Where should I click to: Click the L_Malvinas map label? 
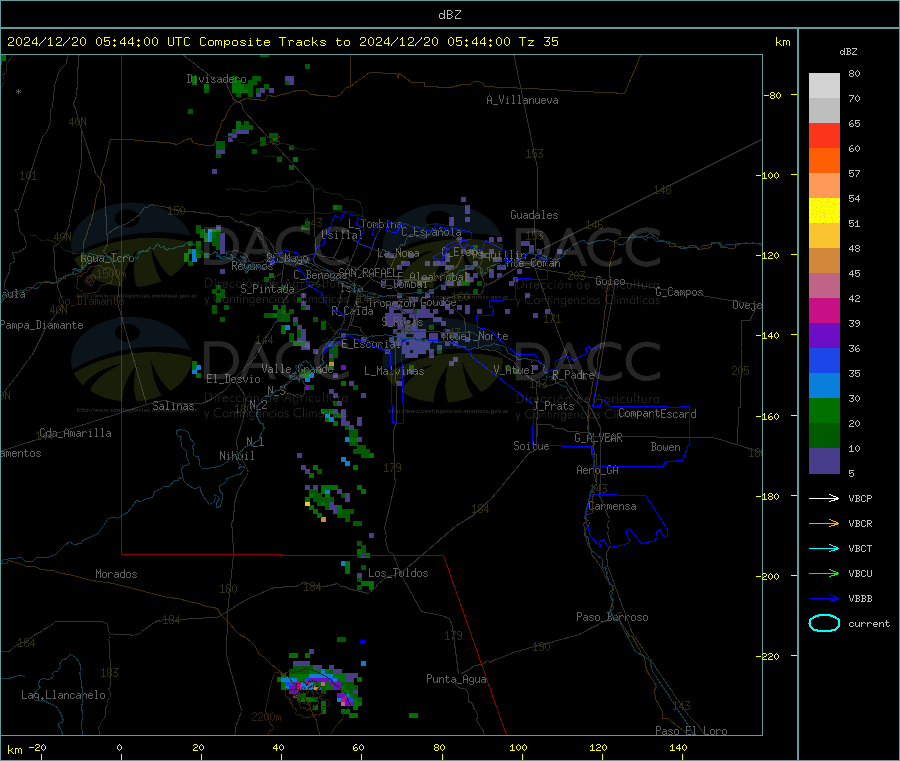pyautogui.click(x=394, y=371)
